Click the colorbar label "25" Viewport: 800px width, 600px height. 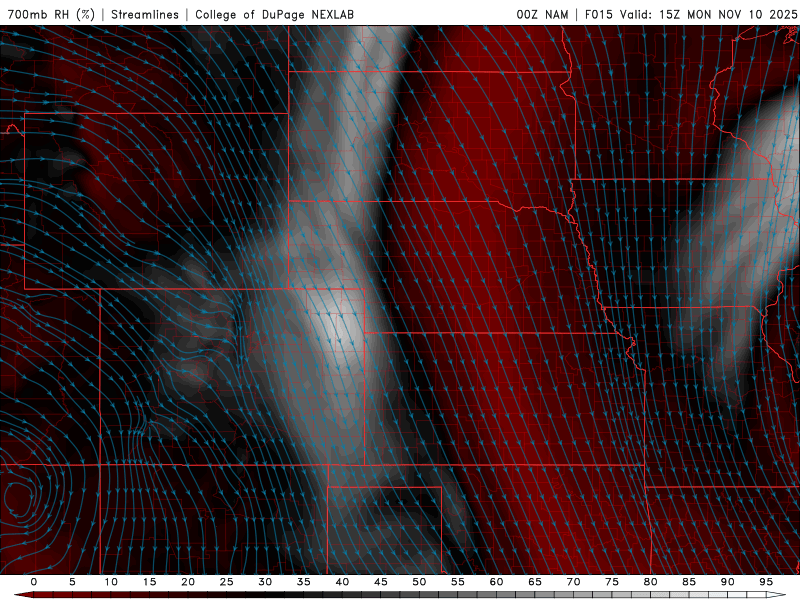click(x=227, y=582)
